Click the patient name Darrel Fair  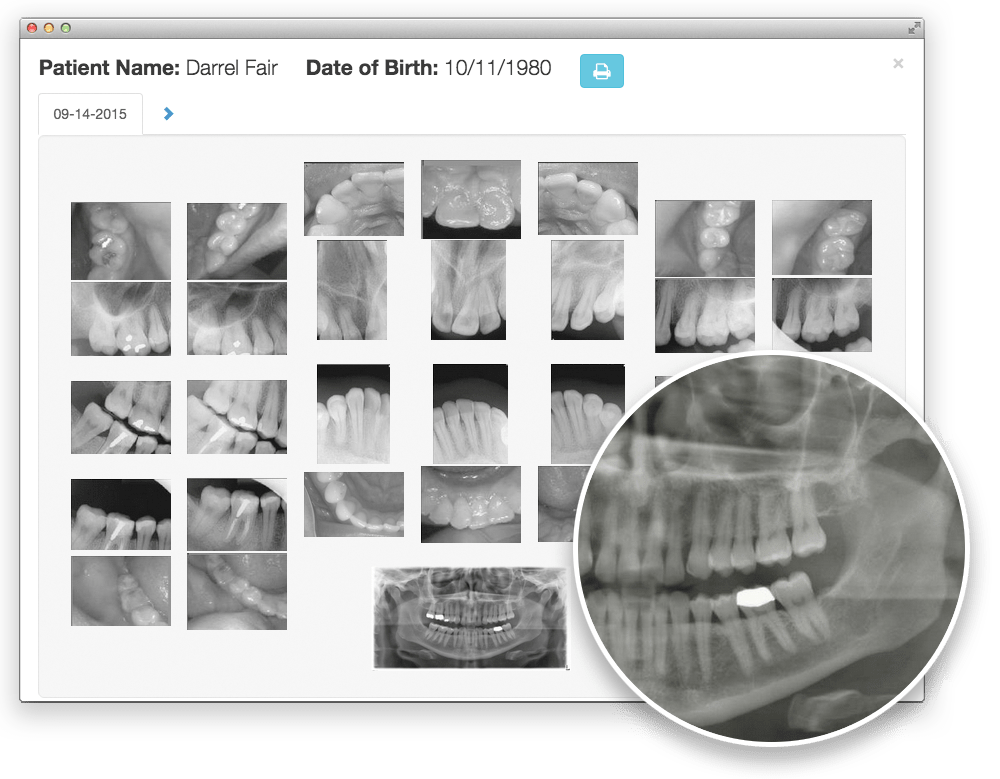232,68
